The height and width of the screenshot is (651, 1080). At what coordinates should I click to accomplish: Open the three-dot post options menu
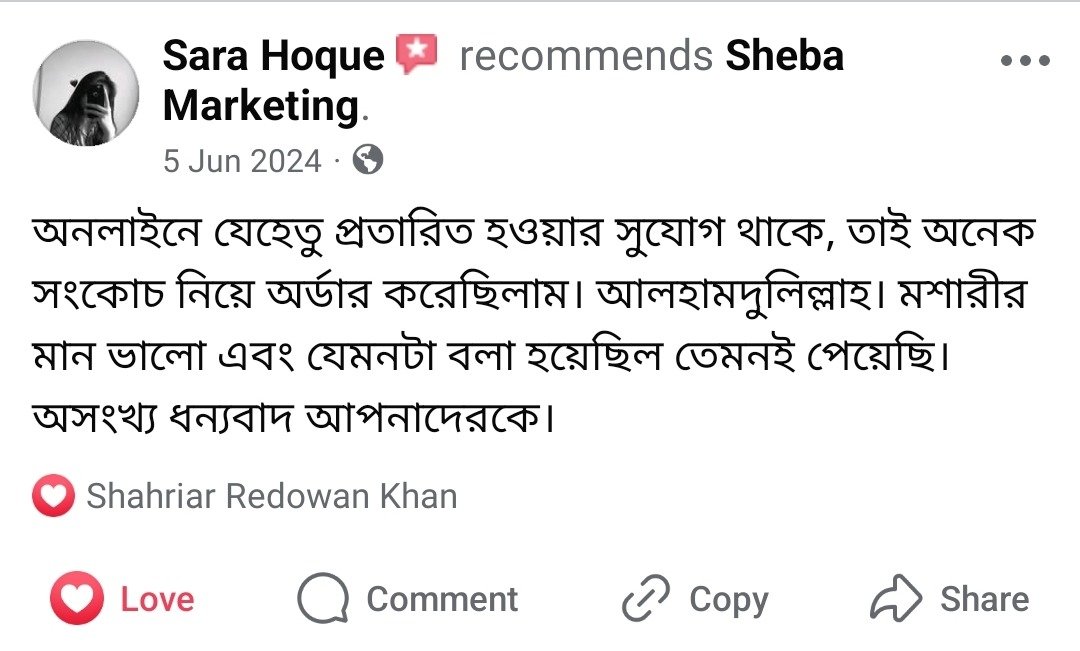pos(1026,60)
